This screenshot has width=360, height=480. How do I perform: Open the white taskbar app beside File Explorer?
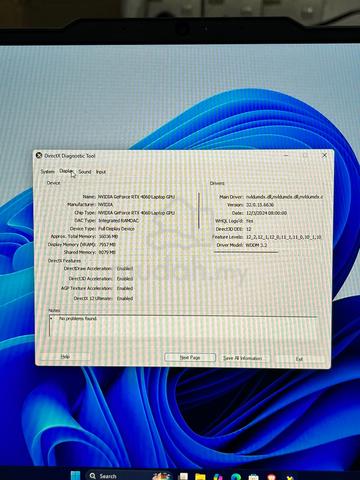pyautogui.click(x=183, y=477)
